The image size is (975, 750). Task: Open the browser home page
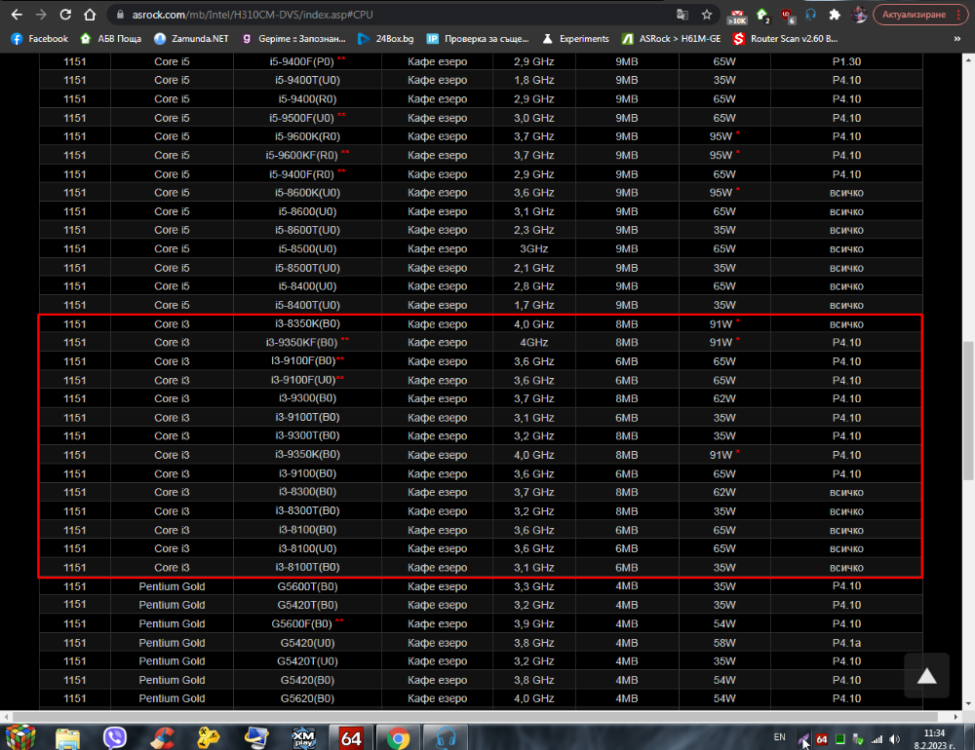pyautogui.click(x=90, y=14)
